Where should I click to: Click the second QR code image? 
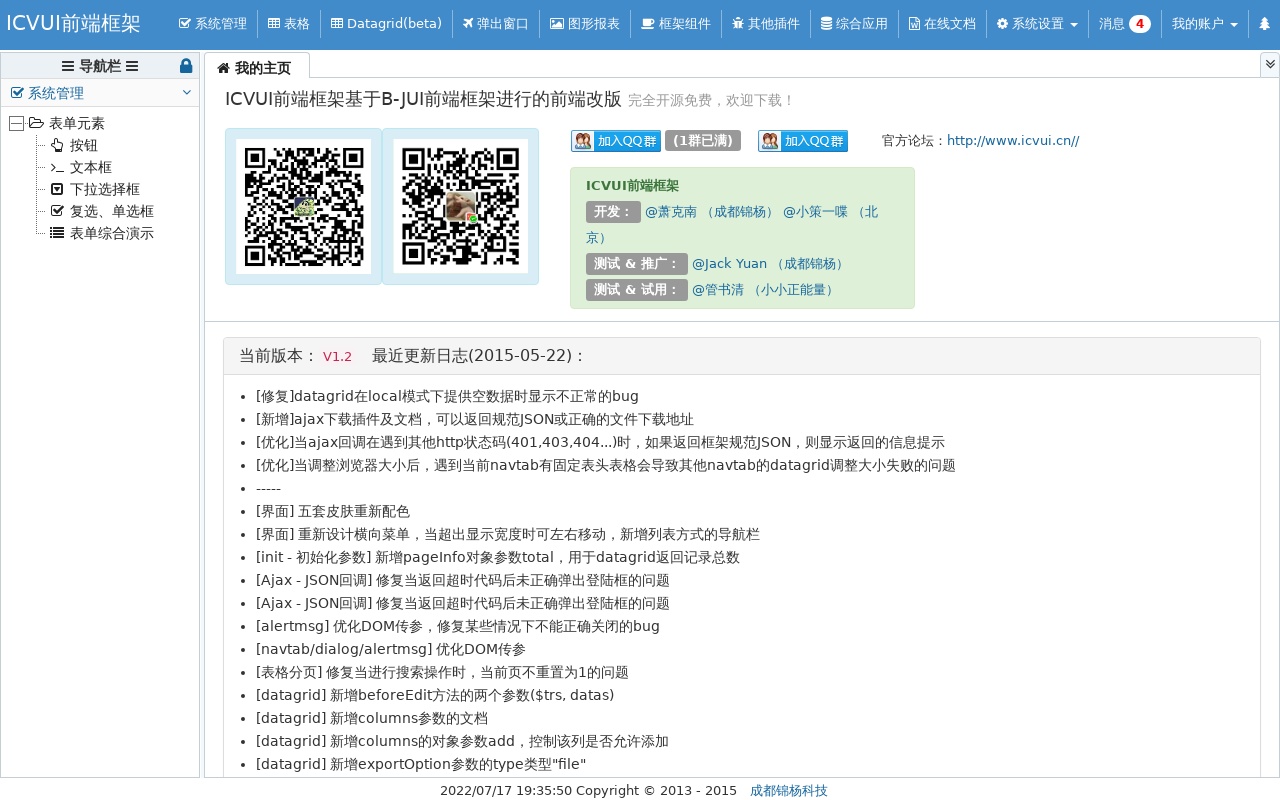pos(460,206)
